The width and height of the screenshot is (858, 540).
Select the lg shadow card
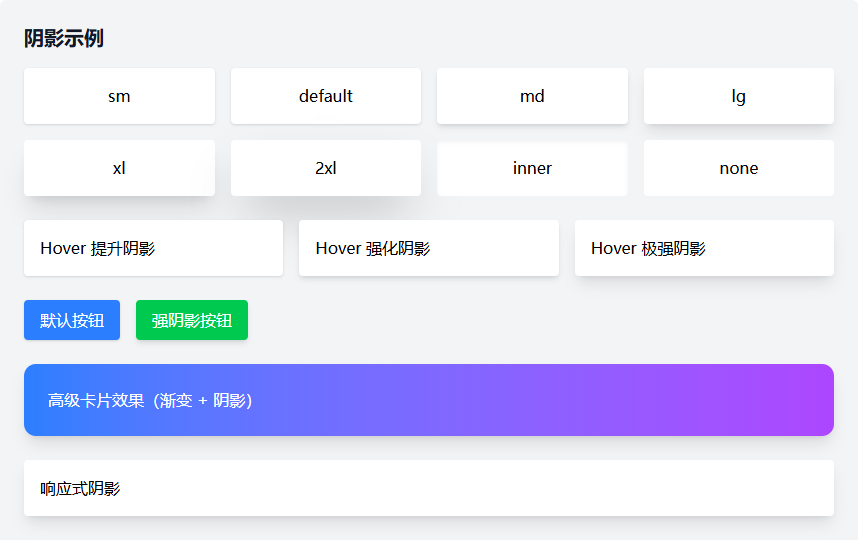click(x=738, y=96)
